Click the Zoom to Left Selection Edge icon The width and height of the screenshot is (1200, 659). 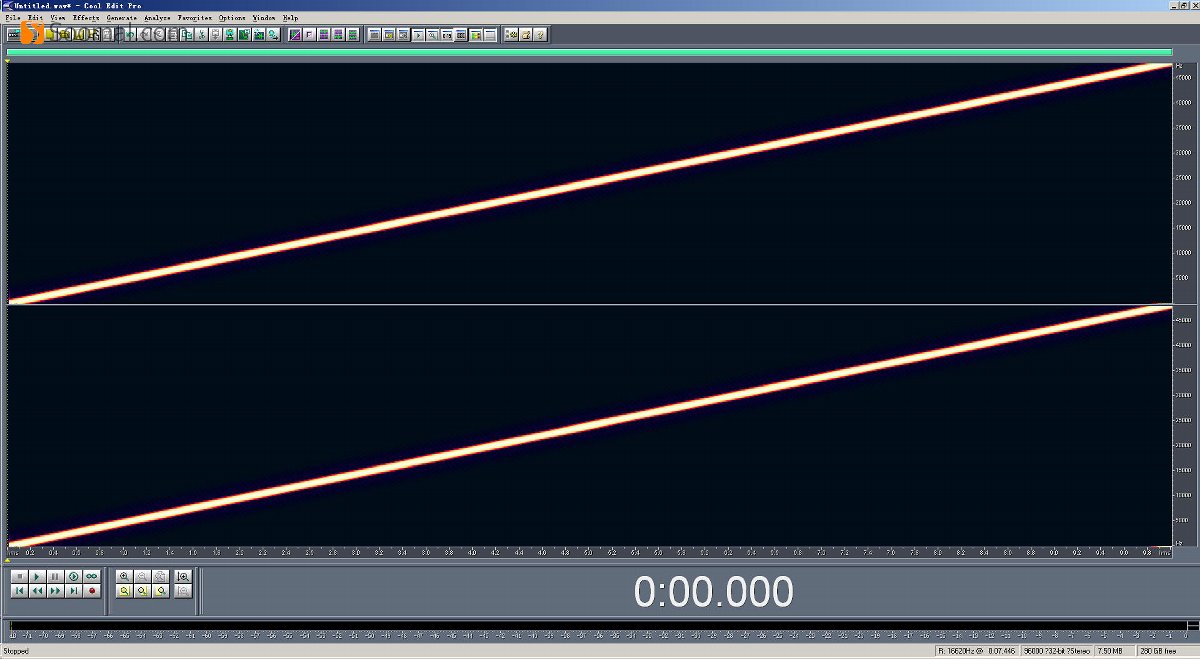(142, 591)
